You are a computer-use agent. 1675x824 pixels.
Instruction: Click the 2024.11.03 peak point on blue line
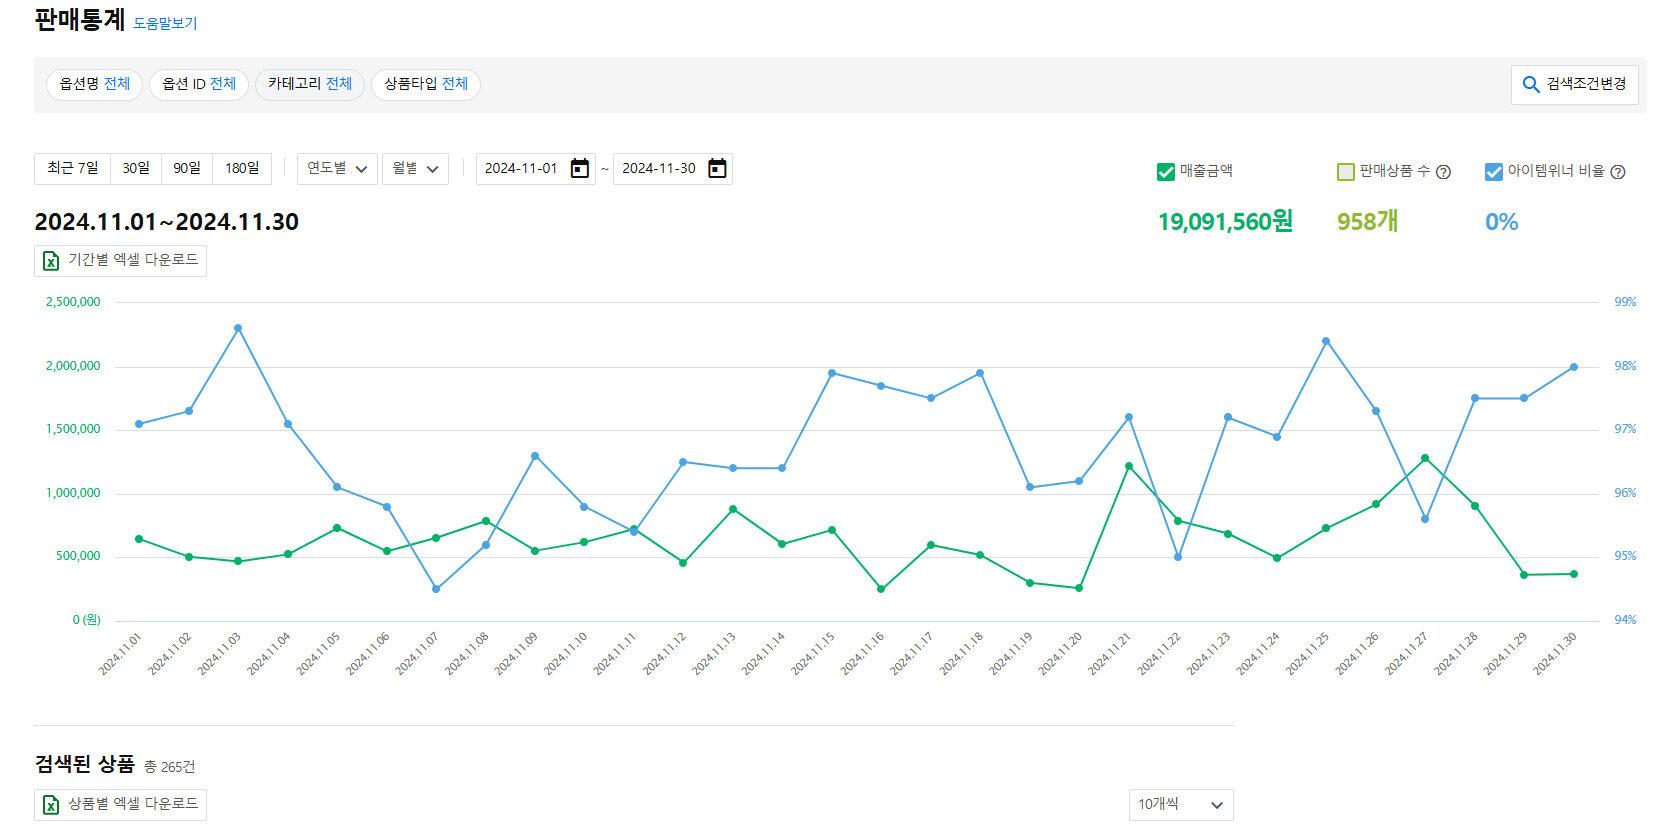[x=238, y=328]
